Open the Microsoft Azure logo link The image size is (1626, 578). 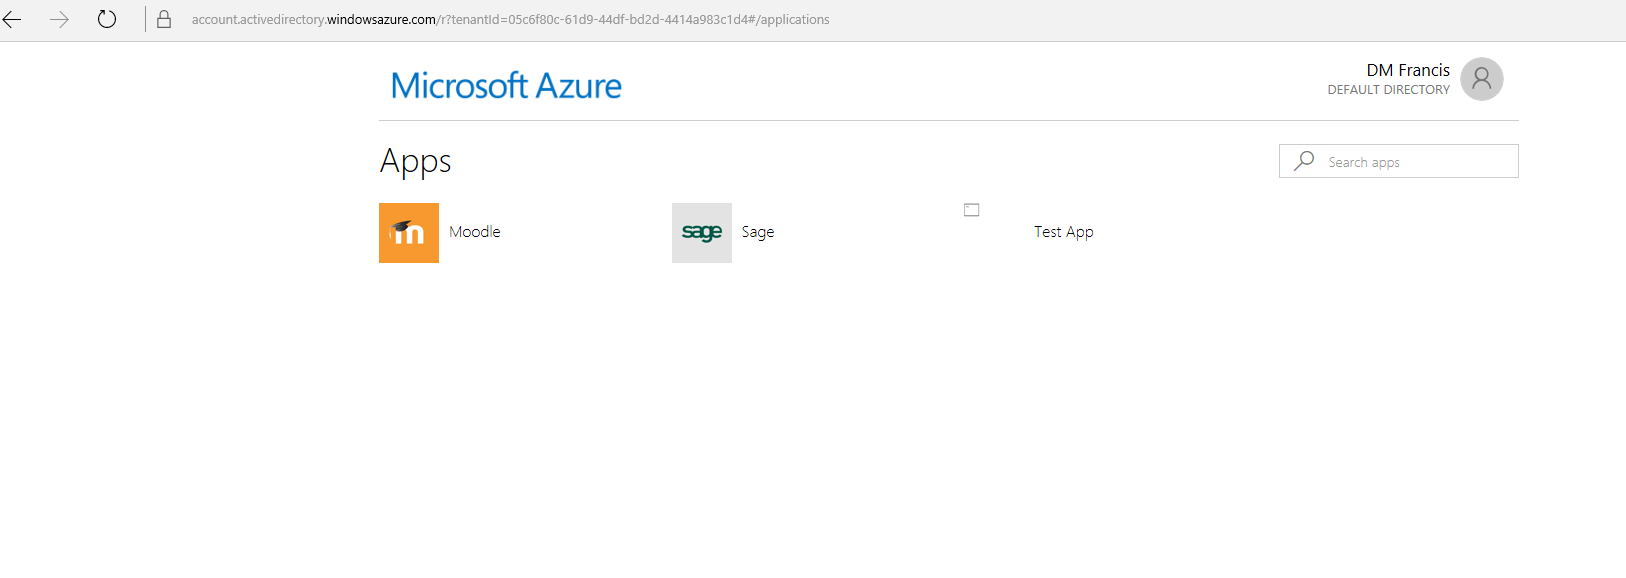coord(506,86)
